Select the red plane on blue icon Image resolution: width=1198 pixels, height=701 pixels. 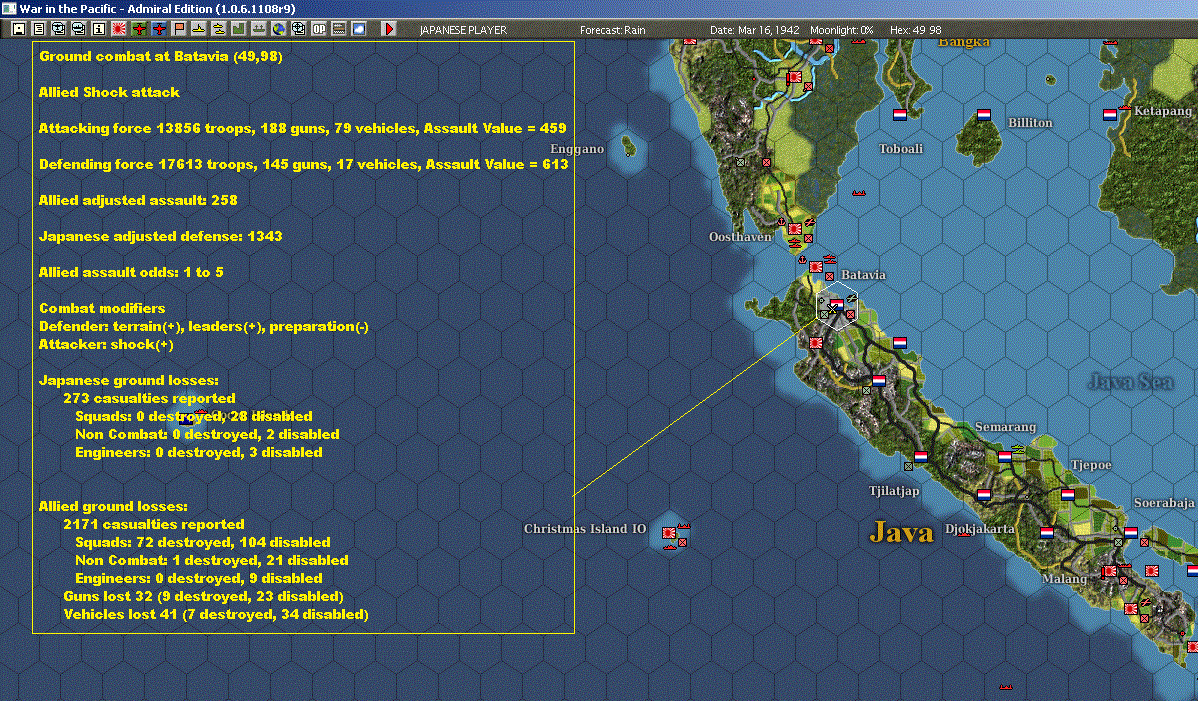tap(159, 29)
